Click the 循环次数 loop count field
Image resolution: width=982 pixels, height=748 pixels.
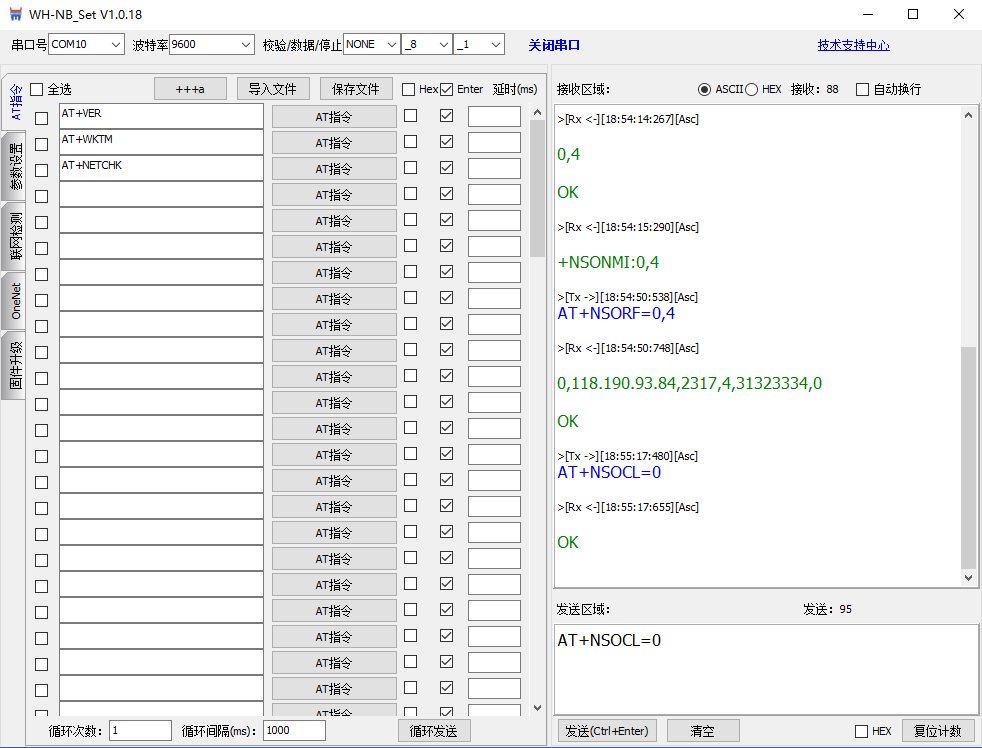(140, 730)
